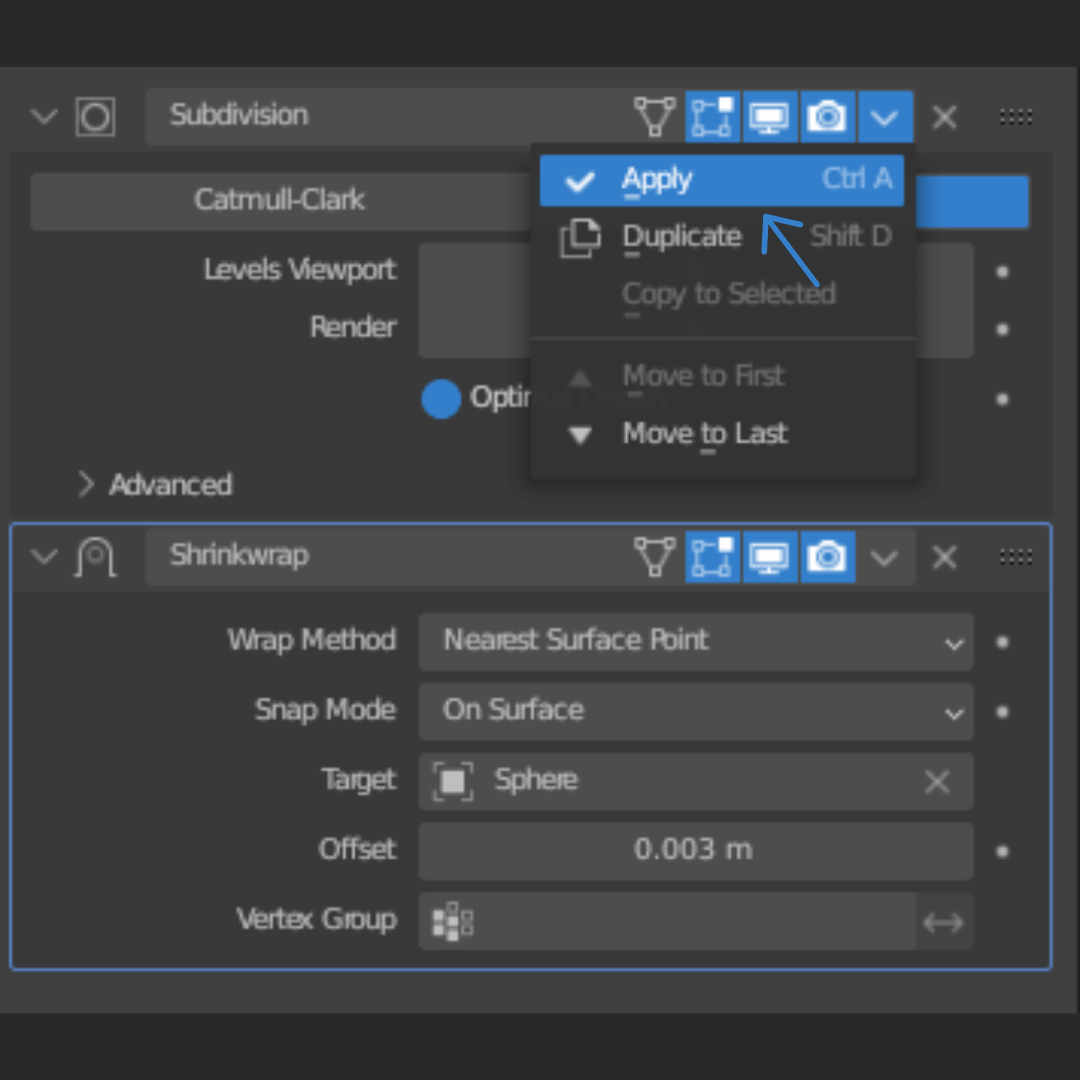The image size is (1080, 1080).
Task: Remove the Subdivision modifier with X
Action: 944,117
